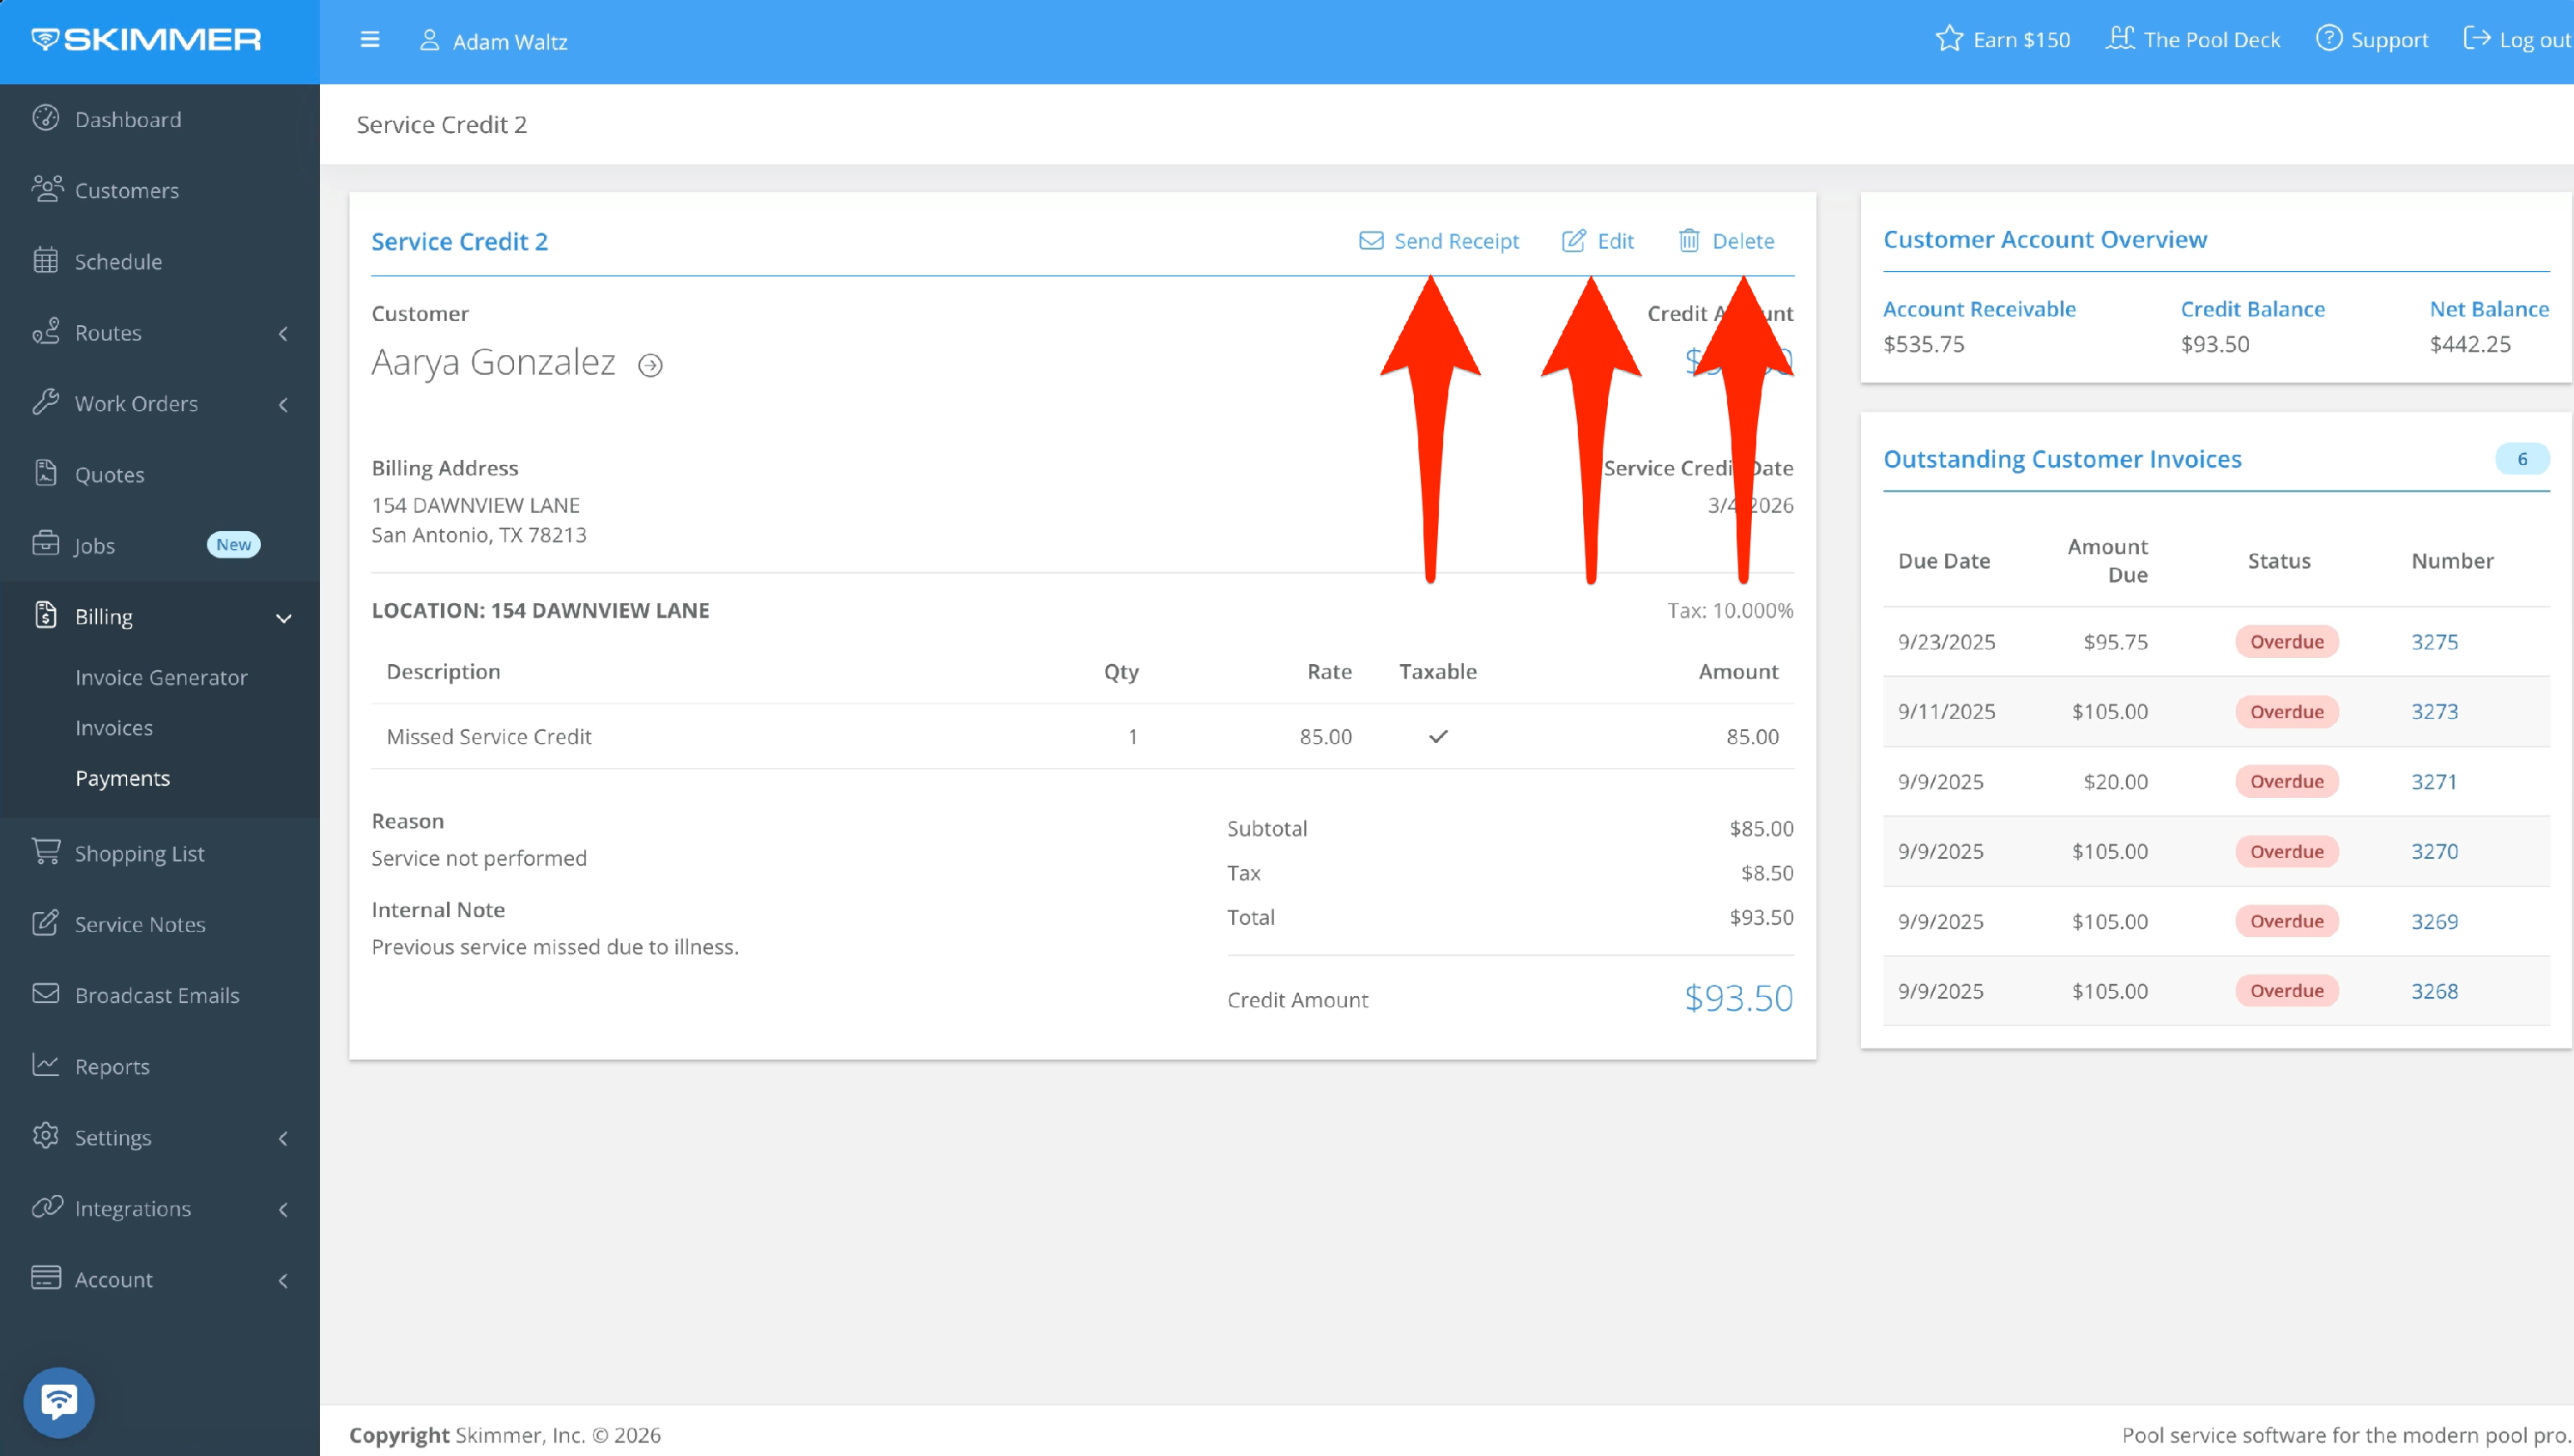
Task: Open overdue invoice number 3275
Action: [2433, 642]
